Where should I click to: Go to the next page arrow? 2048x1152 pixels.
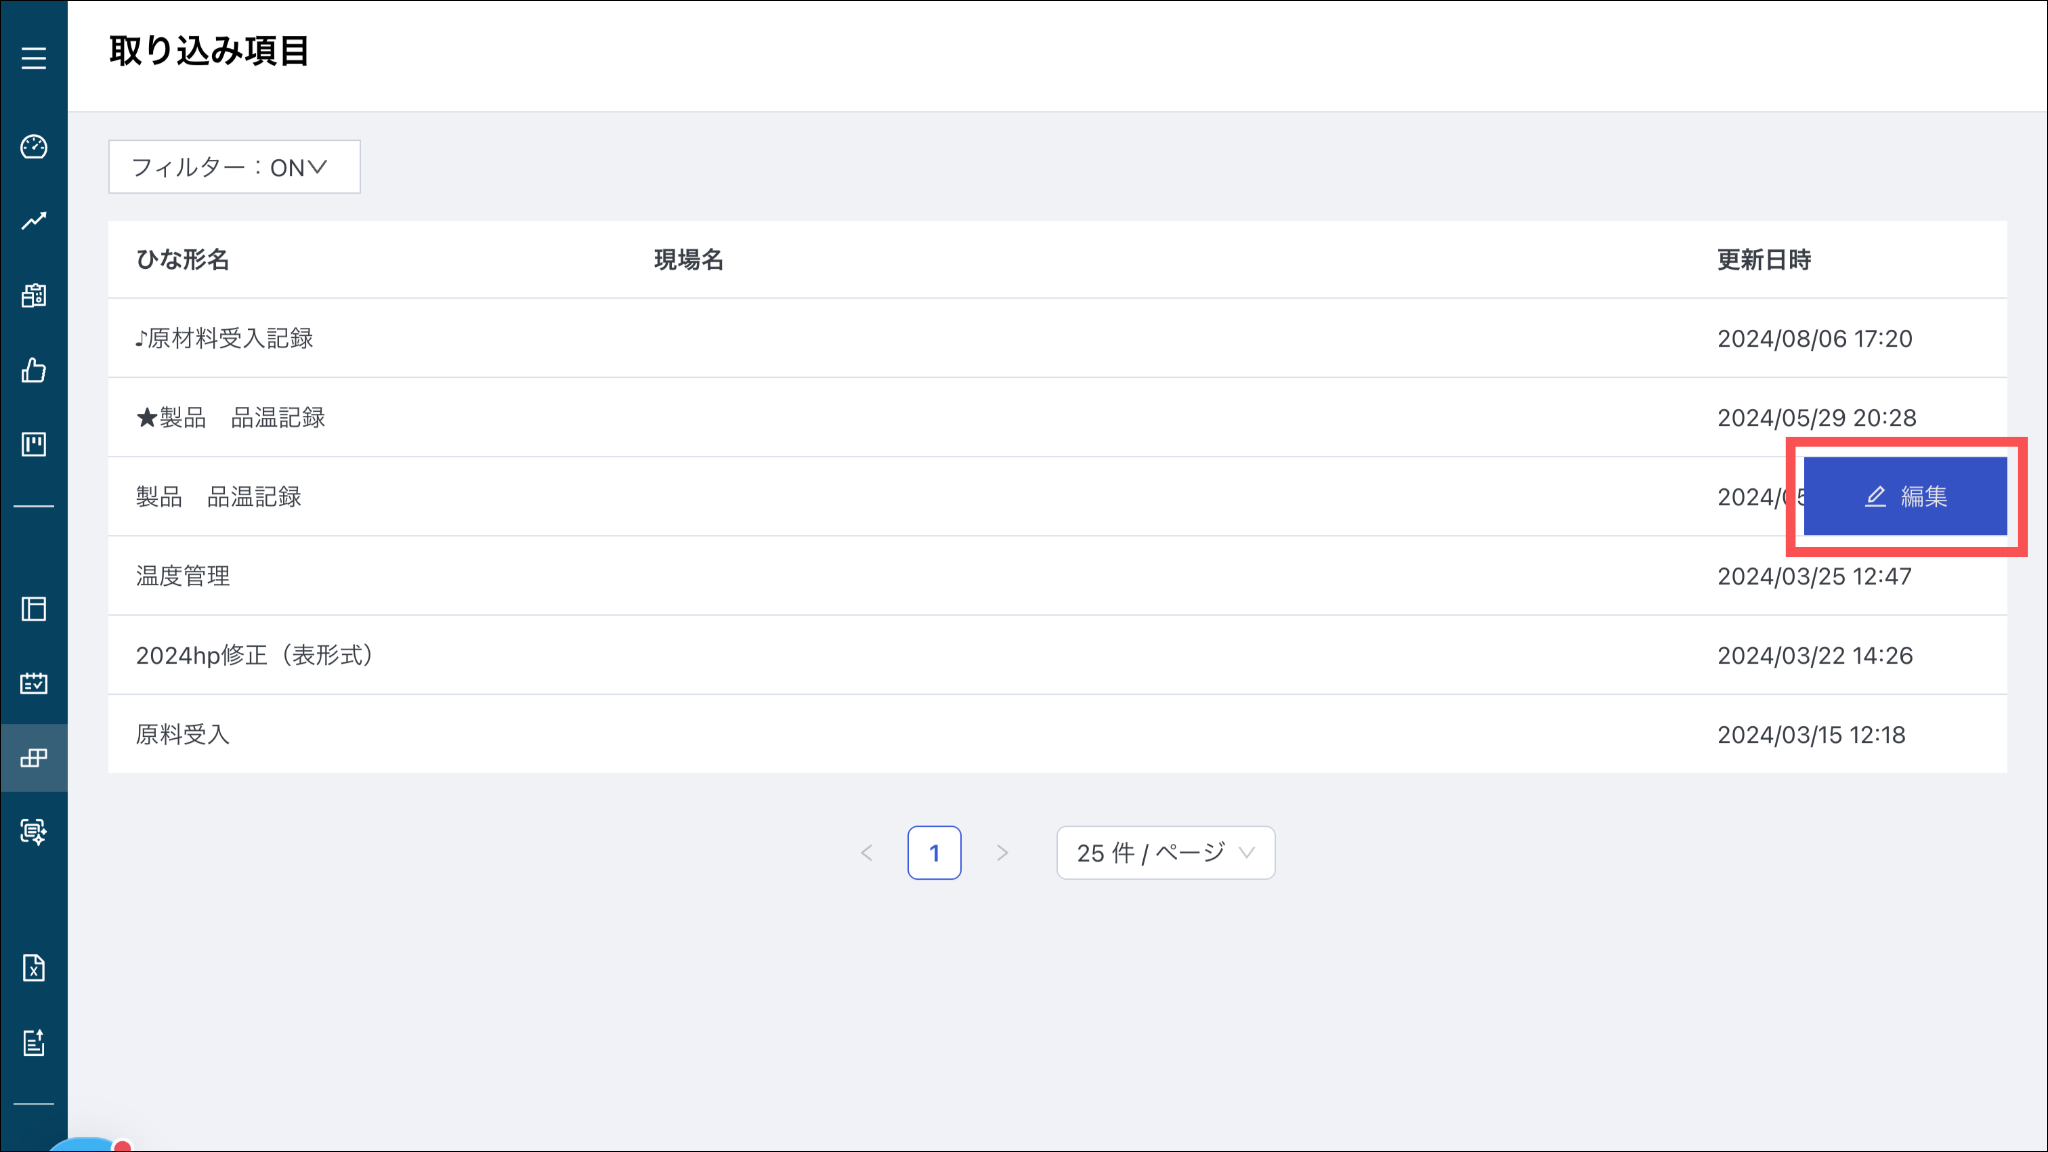tap(1002, 853)
